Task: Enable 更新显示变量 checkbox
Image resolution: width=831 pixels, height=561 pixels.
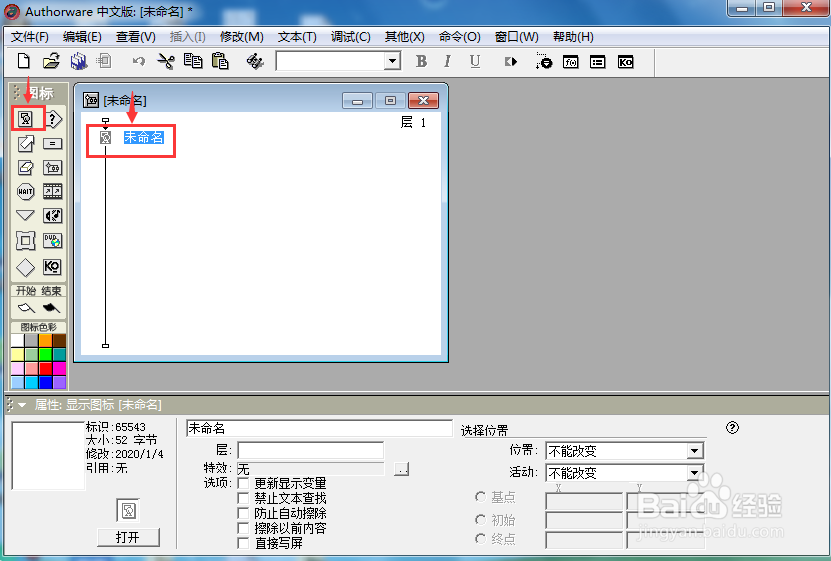Action: coord(243,483)
